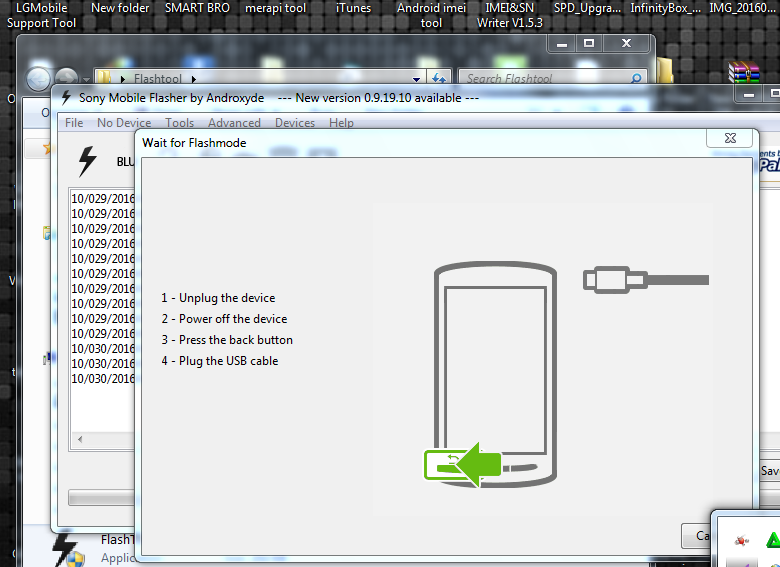Open the WinRAR archive icon on desktop

(743, 73)
